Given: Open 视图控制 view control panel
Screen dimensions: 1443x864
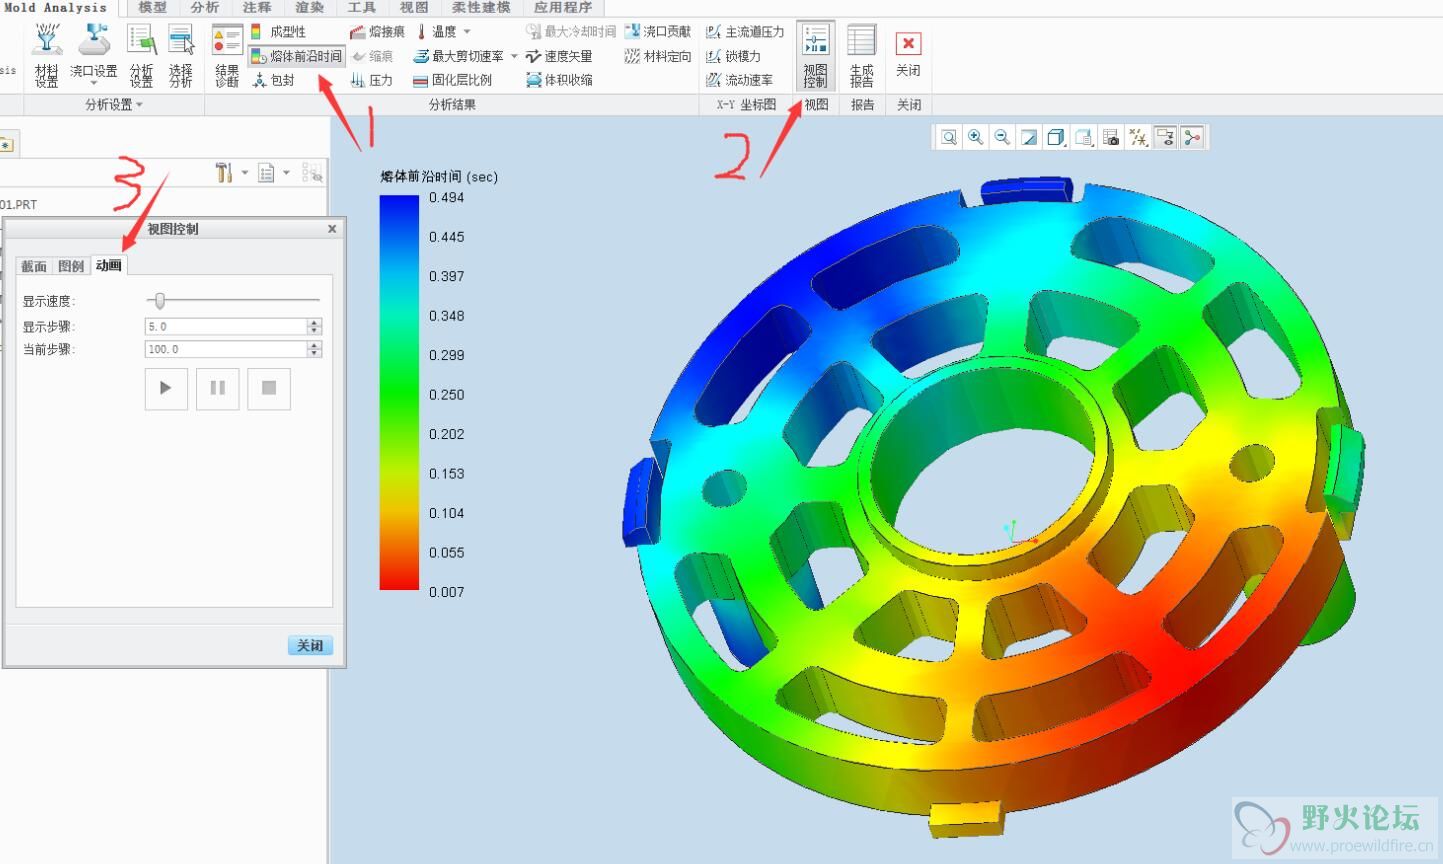Looking at the screenshot, I should pyautogui.click(x=815, y=56).
